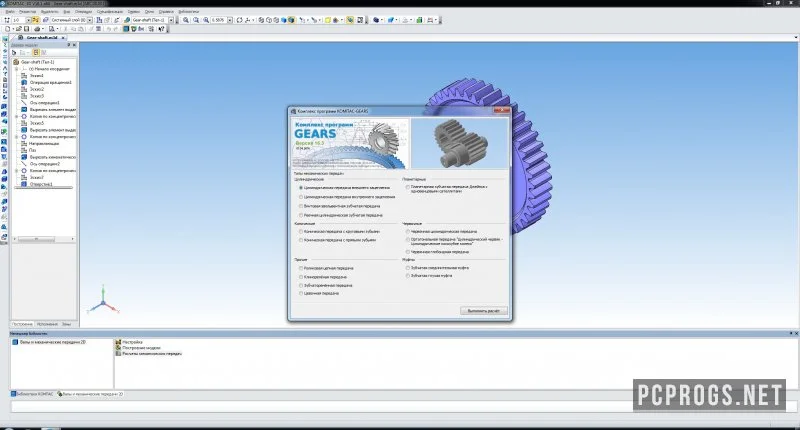Select Ось операции:1 in model tree
Image resolution: width=800 pixels, height=430 pixels.
pos(44,103)
